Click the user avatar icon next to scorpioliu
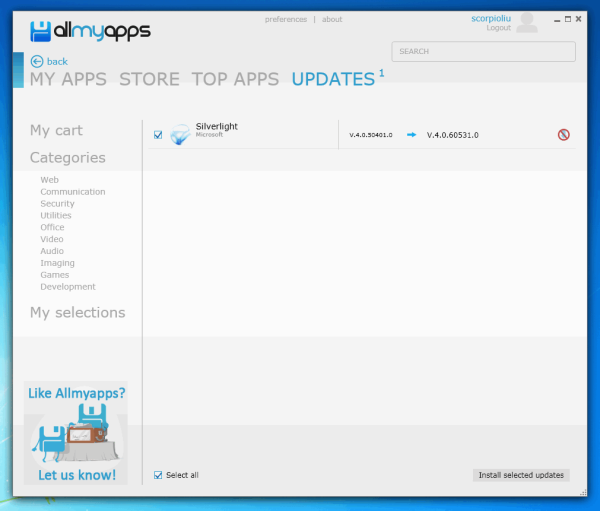600x511 pixels. pos(527,23)
